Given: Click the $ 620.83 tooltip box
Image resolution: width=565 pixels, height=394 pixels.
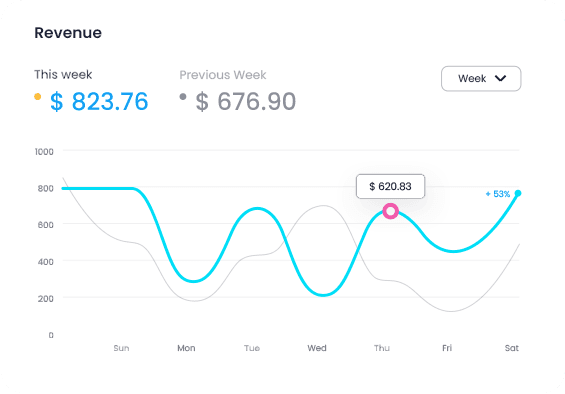Looking at the screenshot, I should pos(390,186).
